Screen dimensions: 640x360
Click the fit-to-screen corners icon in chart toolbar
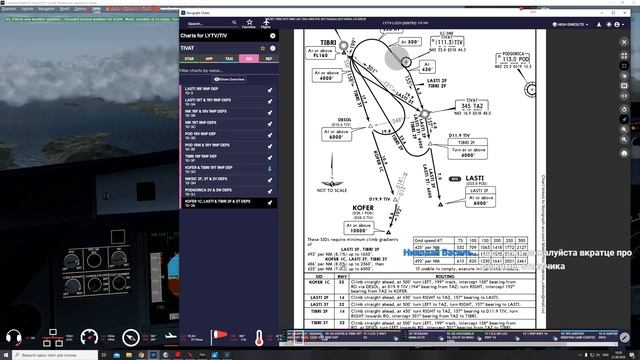point(624,66)
